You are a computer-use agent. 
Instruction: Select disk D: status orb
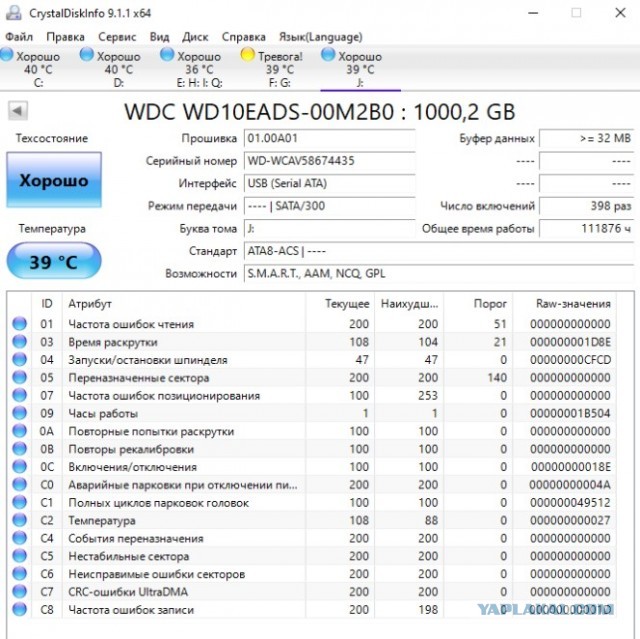tap(87, 55)
